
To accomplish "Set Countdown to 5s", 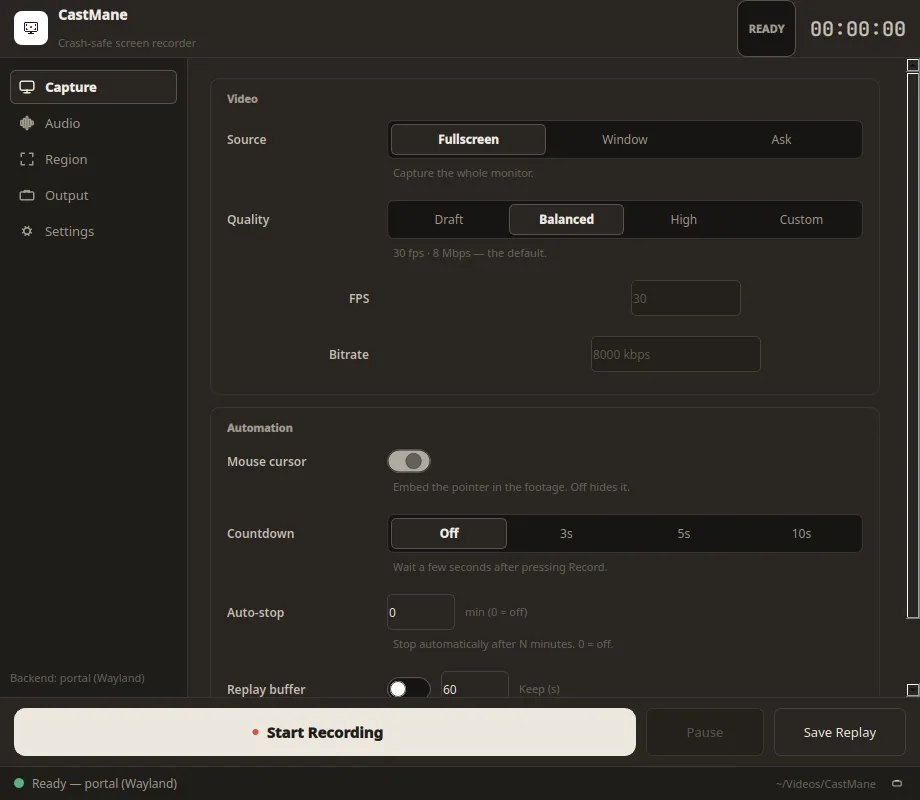I will 684,534.
